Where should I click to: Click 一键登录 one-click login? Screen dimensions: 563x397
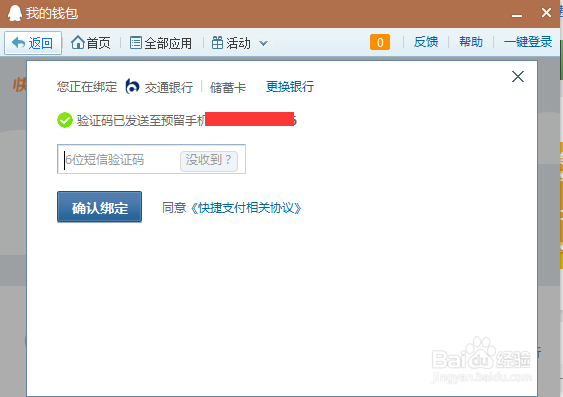tap(528, 42)
